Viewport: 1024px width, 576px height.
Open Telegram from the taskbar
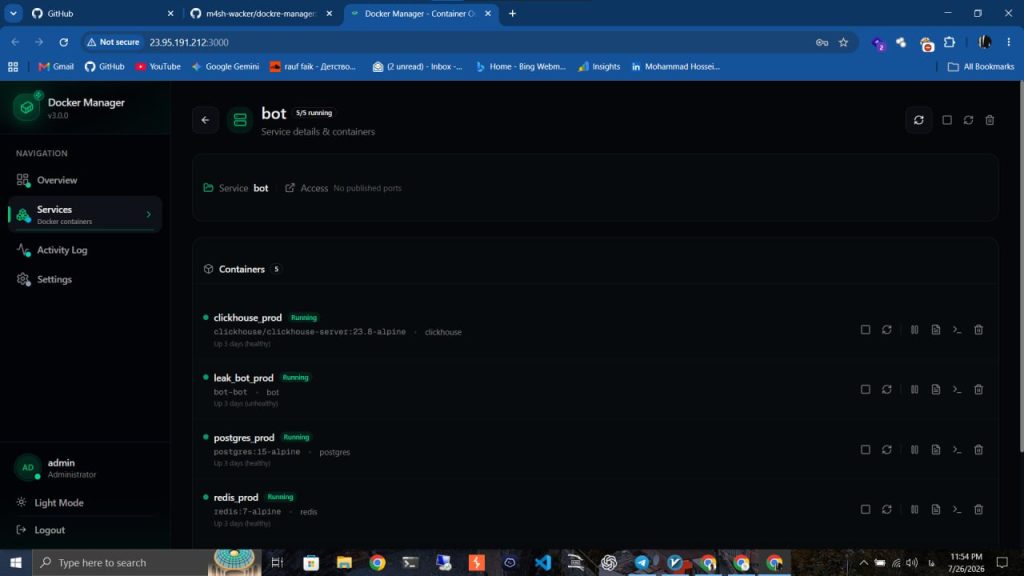click(x=642, y=562)
